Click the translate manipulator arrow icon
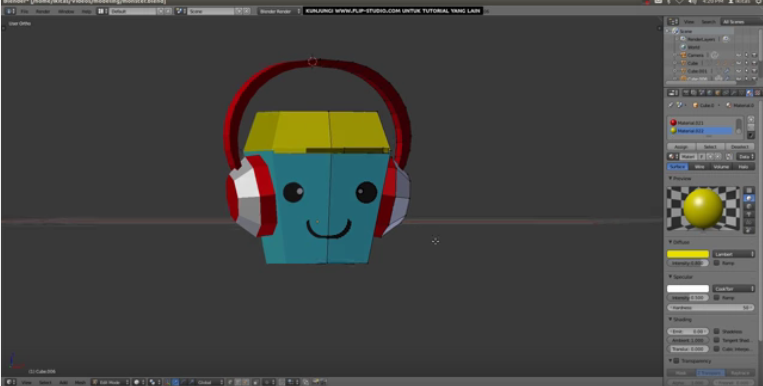This screenshot has height=386, width=763. point(175,382)
